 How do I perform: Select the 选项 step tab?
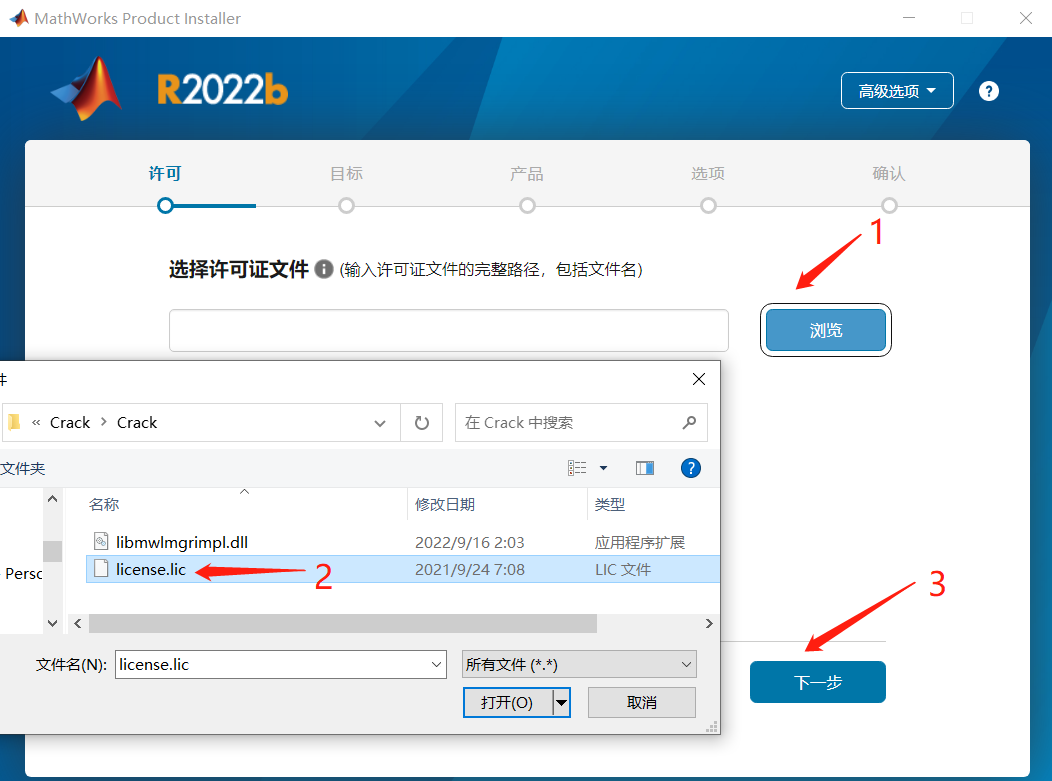708,174
